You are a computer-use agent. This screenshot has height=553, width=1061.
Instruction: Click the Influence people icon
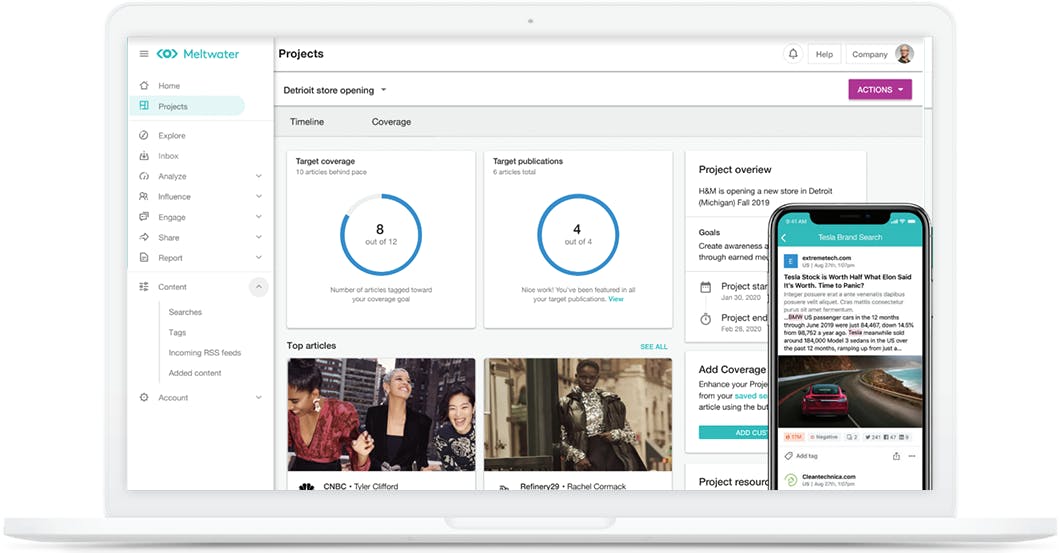click(143, 196)
